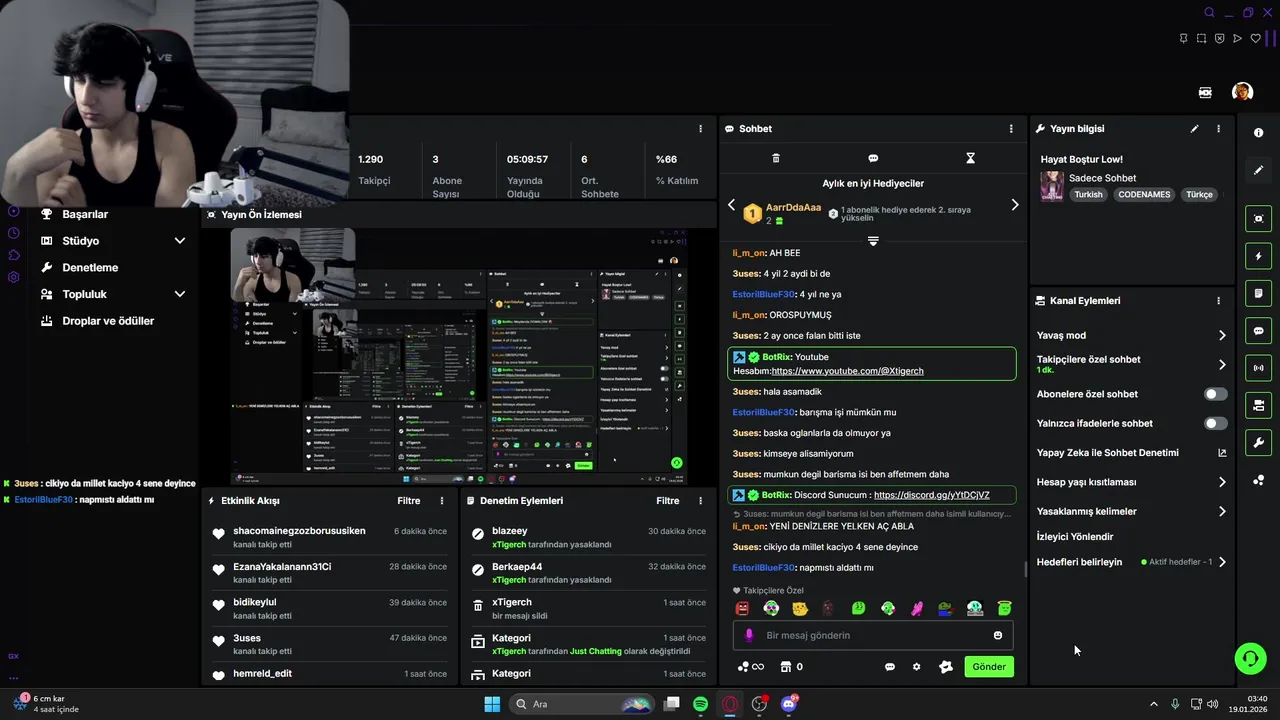Click the green headset support icon
Image resolution: width=1280 pixels, height=720 pixels.
[1250, 658]
